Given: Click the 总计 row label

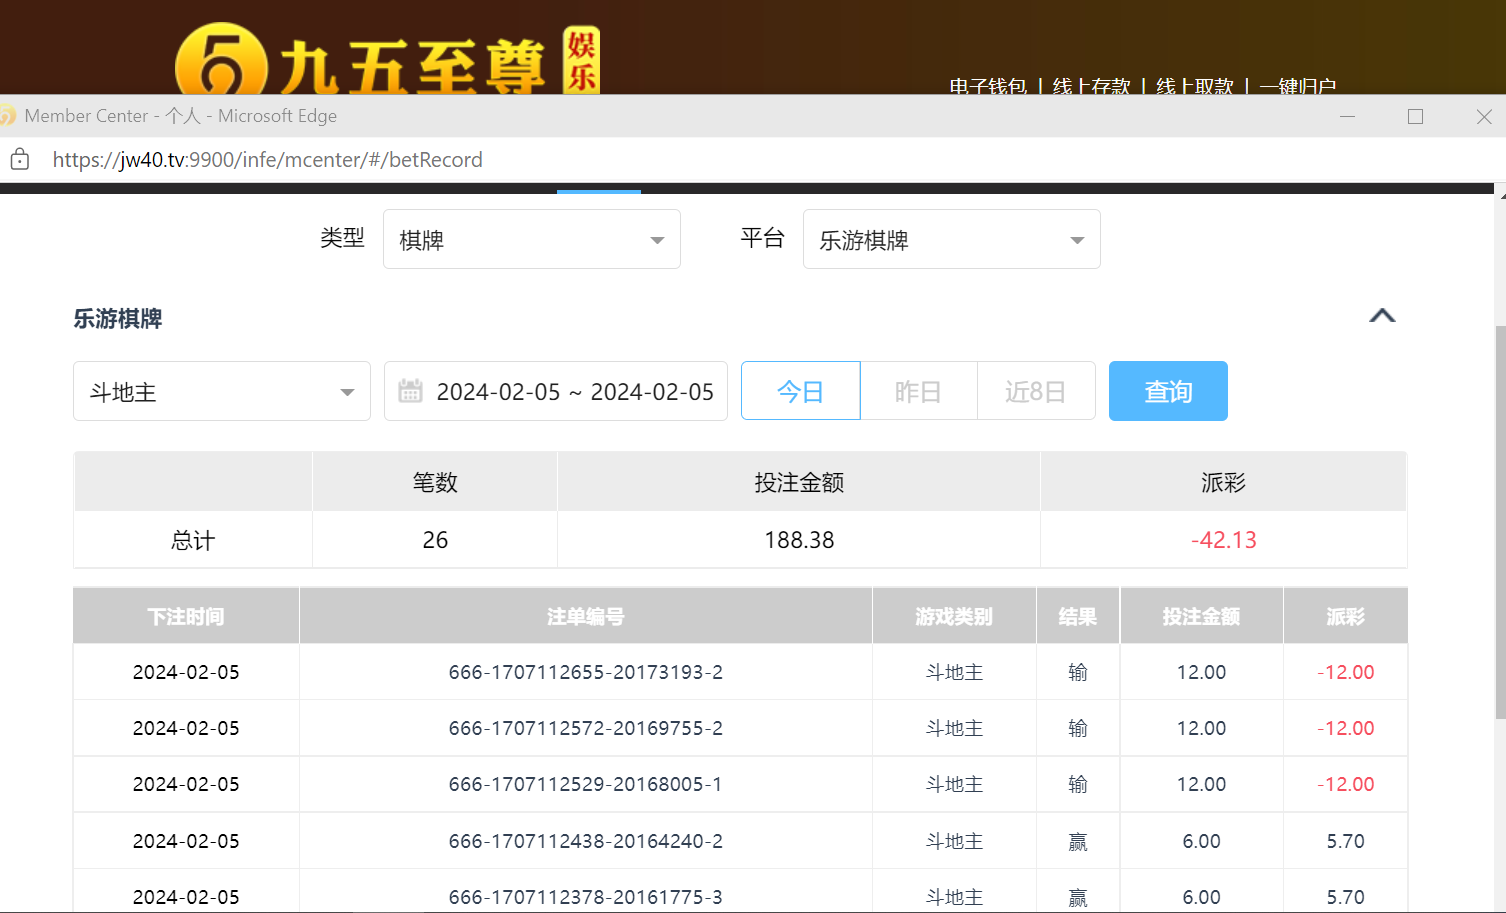Looking at the screenshot, I should pyautogui.click(x=193, y=540).
